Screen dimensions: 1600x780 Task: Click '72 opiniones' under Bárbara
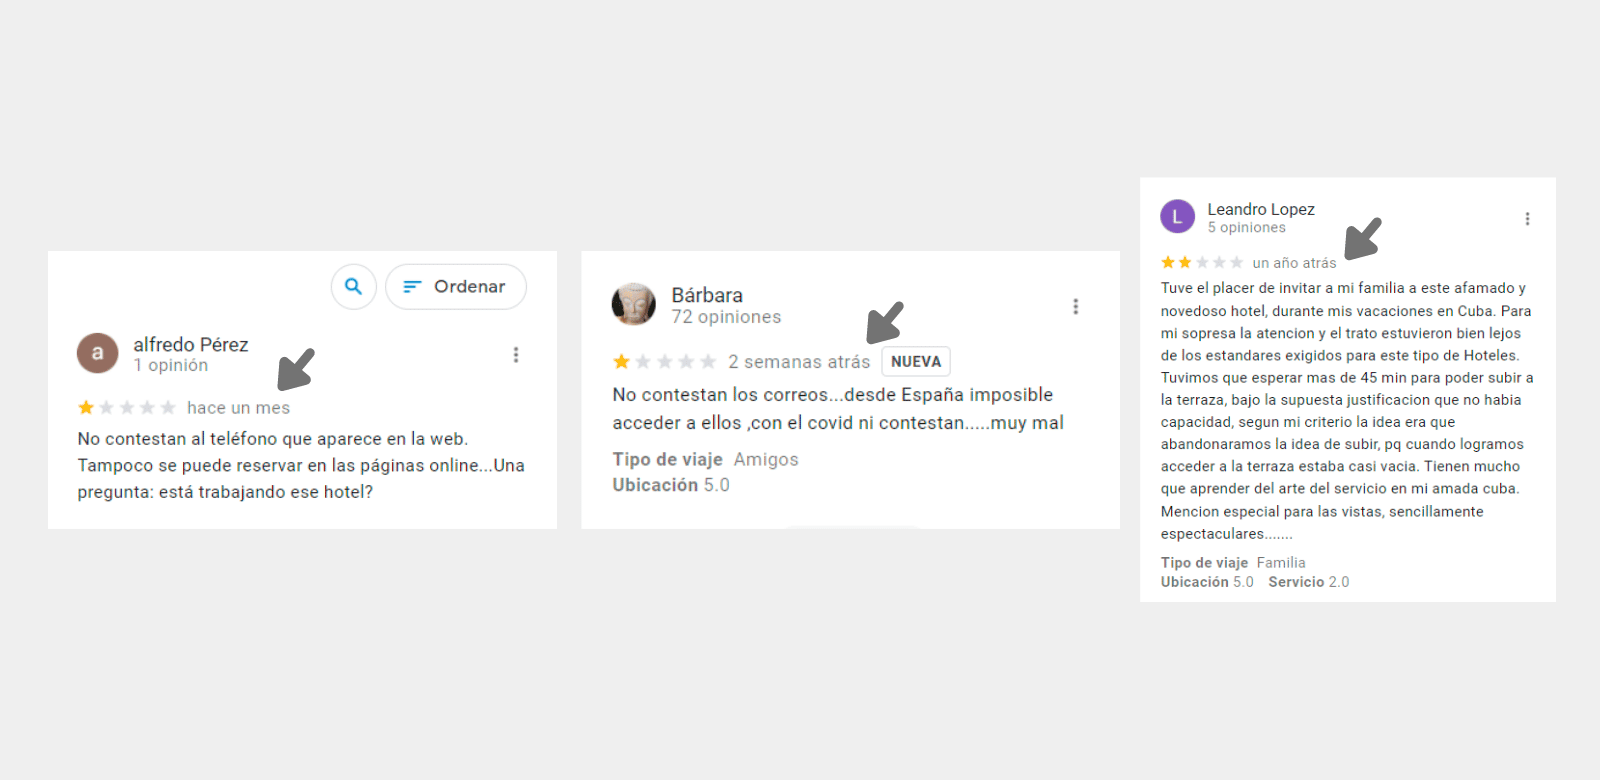pyautogui.click(x=726, y=317)
